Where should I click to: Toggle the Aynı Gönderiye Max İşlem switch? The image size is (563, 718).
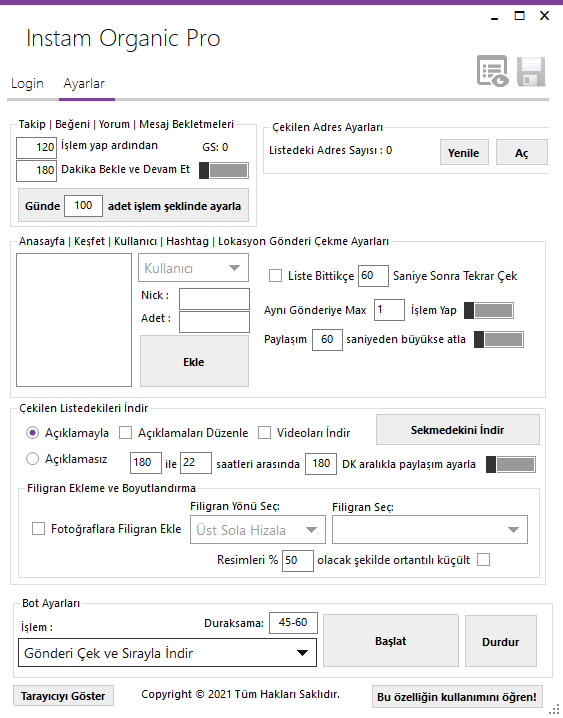pos(488,310)
